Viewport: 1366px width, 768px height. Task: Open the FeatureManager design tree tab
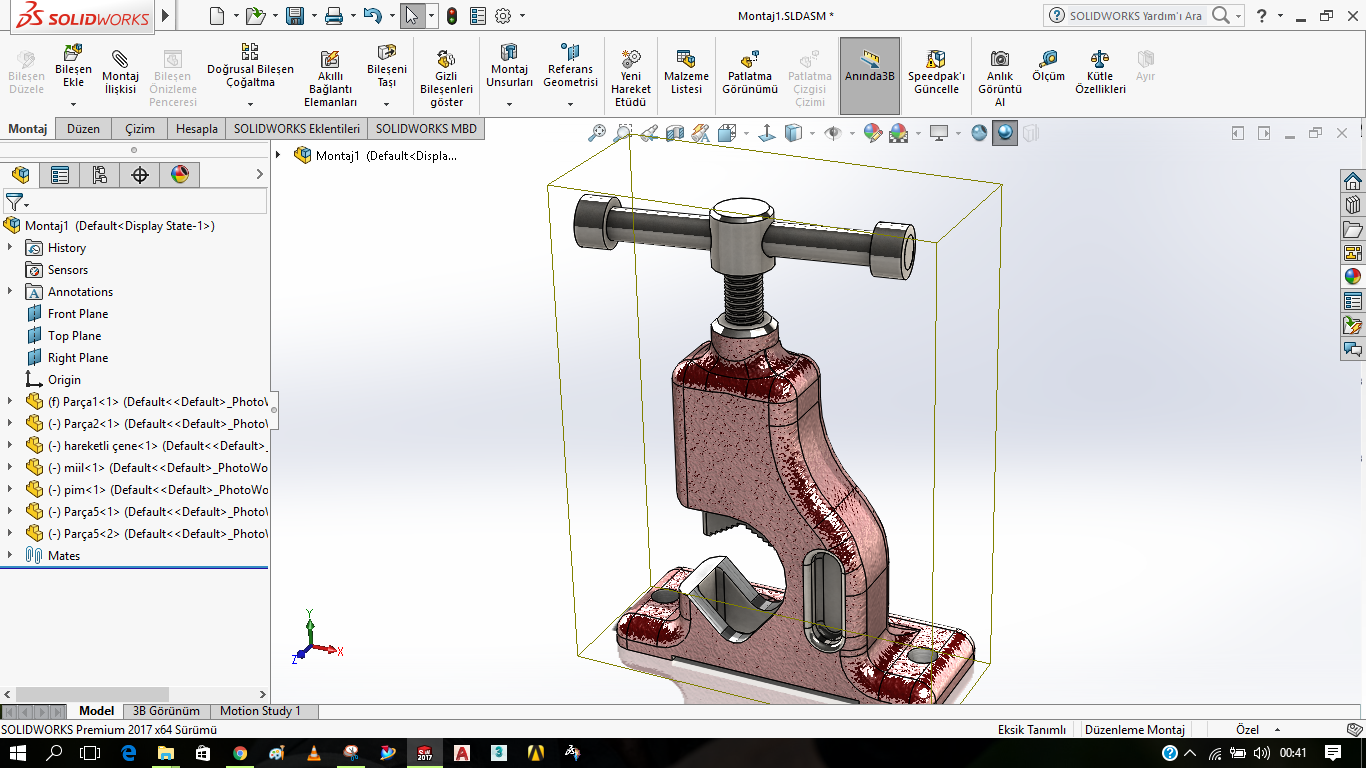(x=20, y=175)
